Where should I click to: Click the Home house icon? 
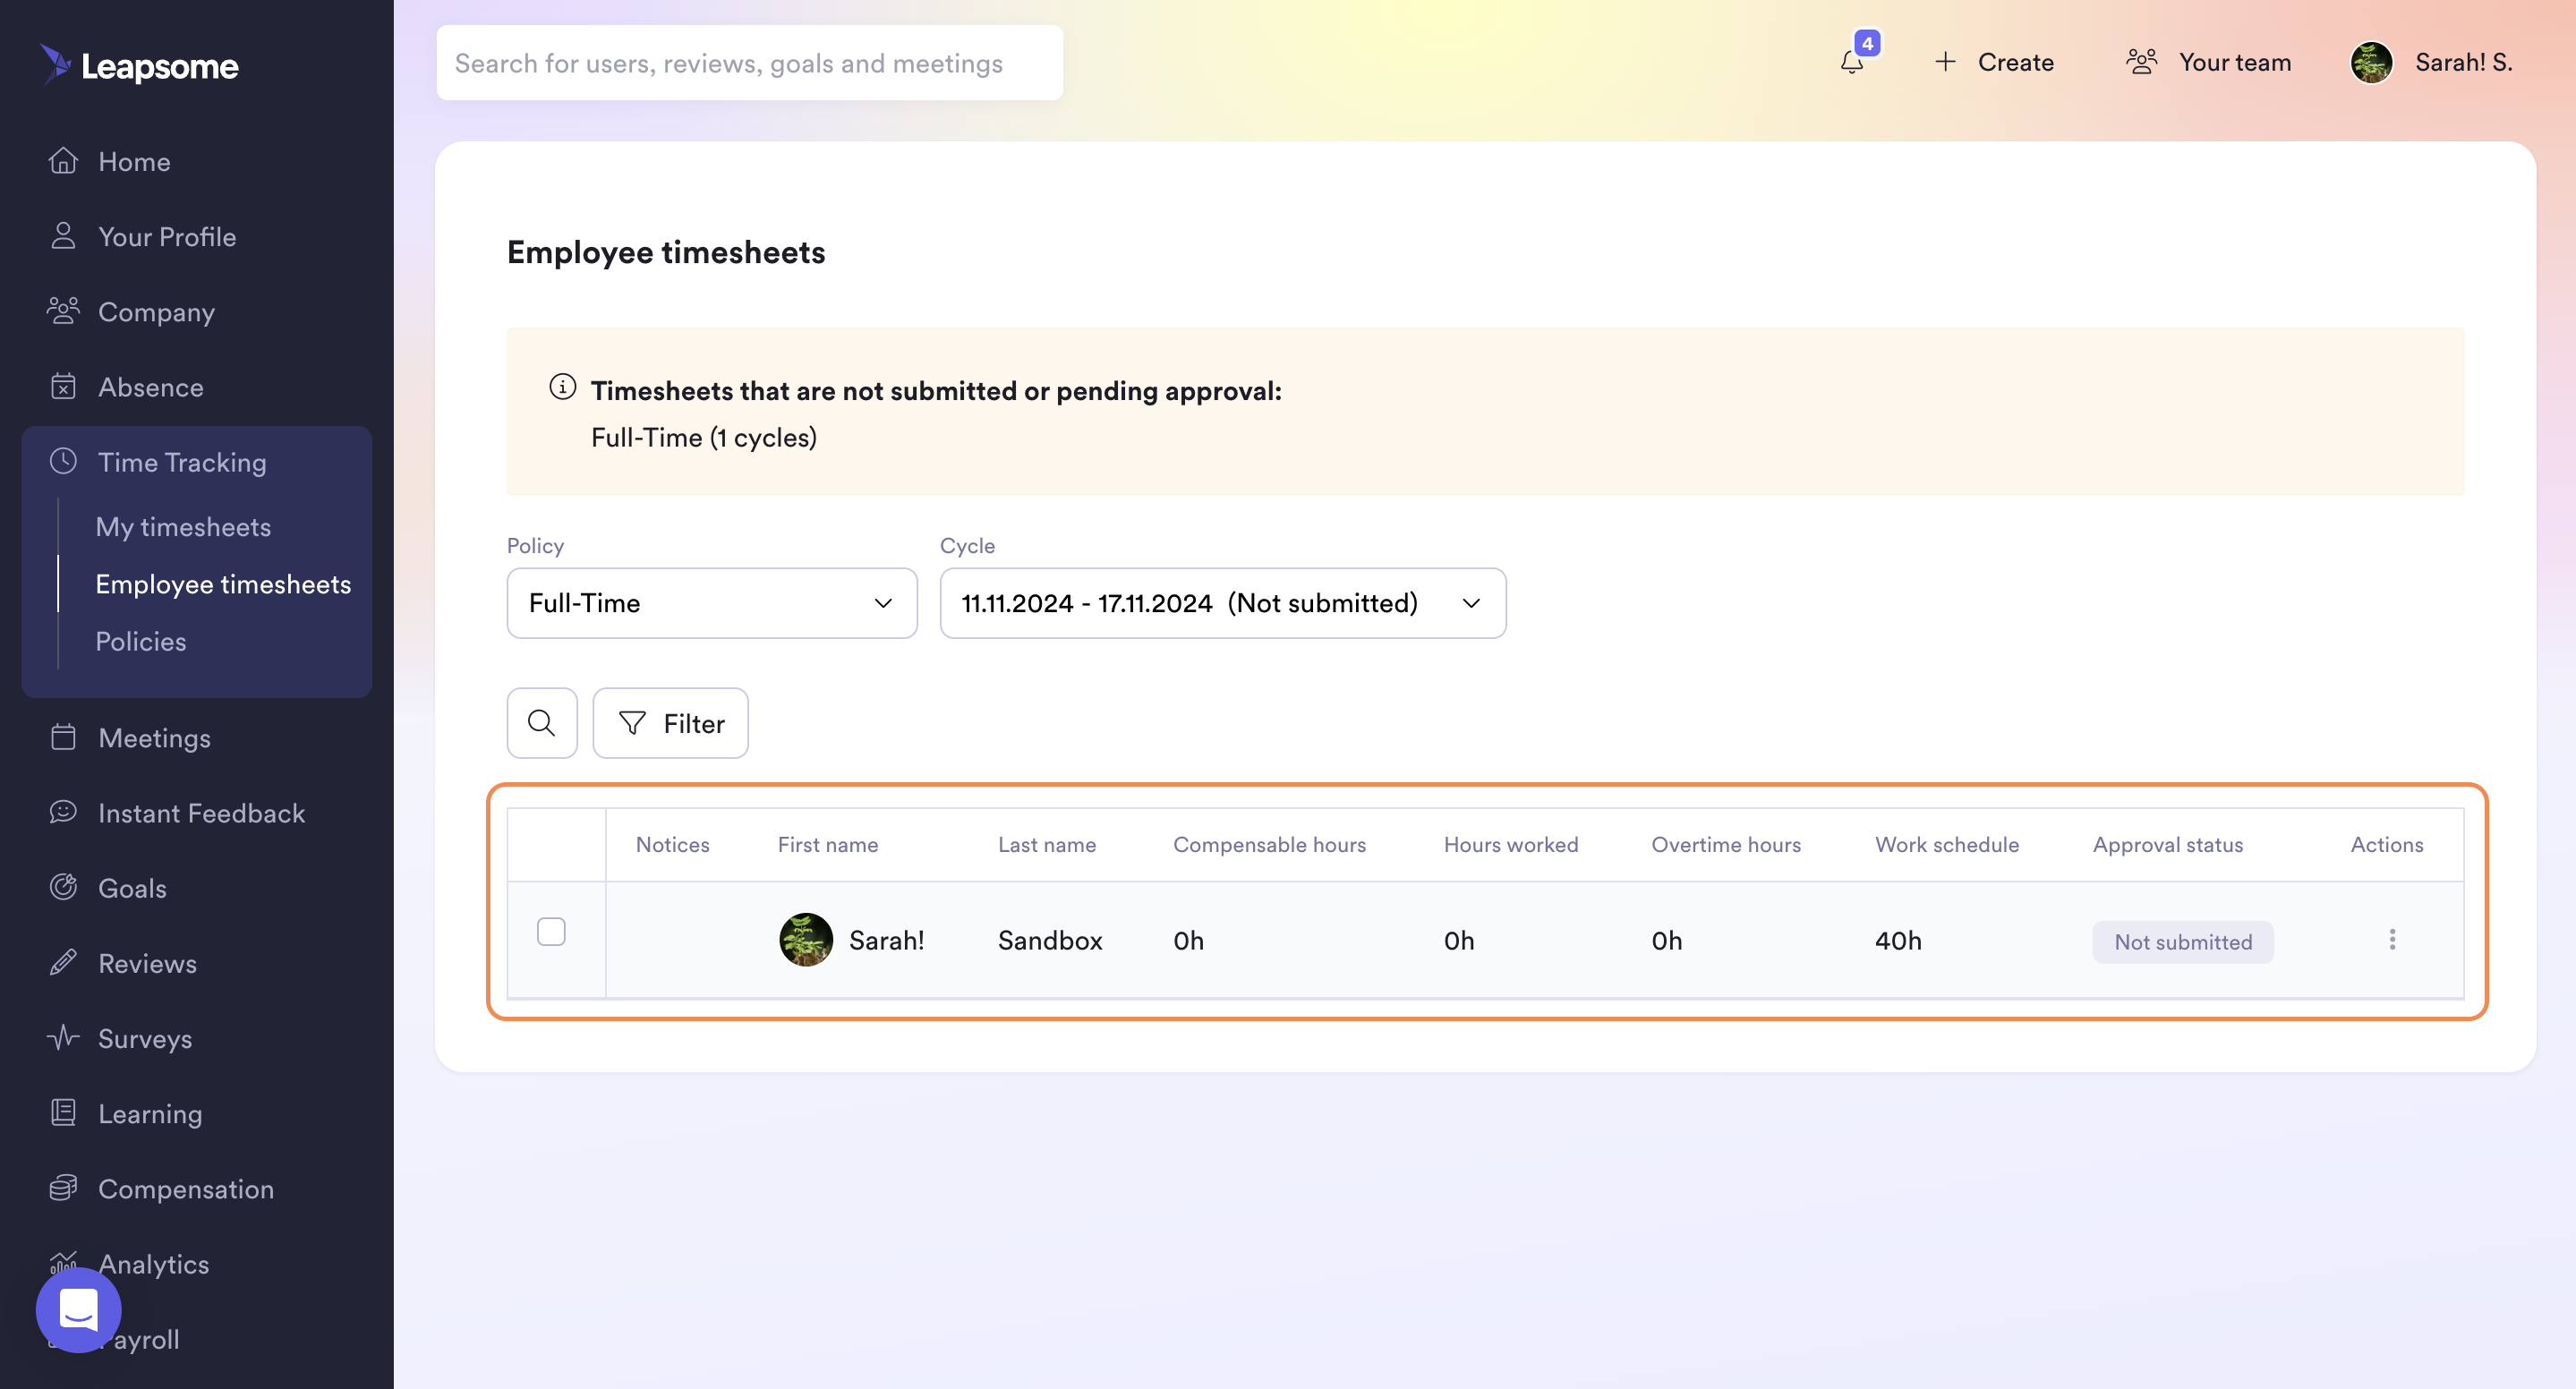(x=63, y=161)
